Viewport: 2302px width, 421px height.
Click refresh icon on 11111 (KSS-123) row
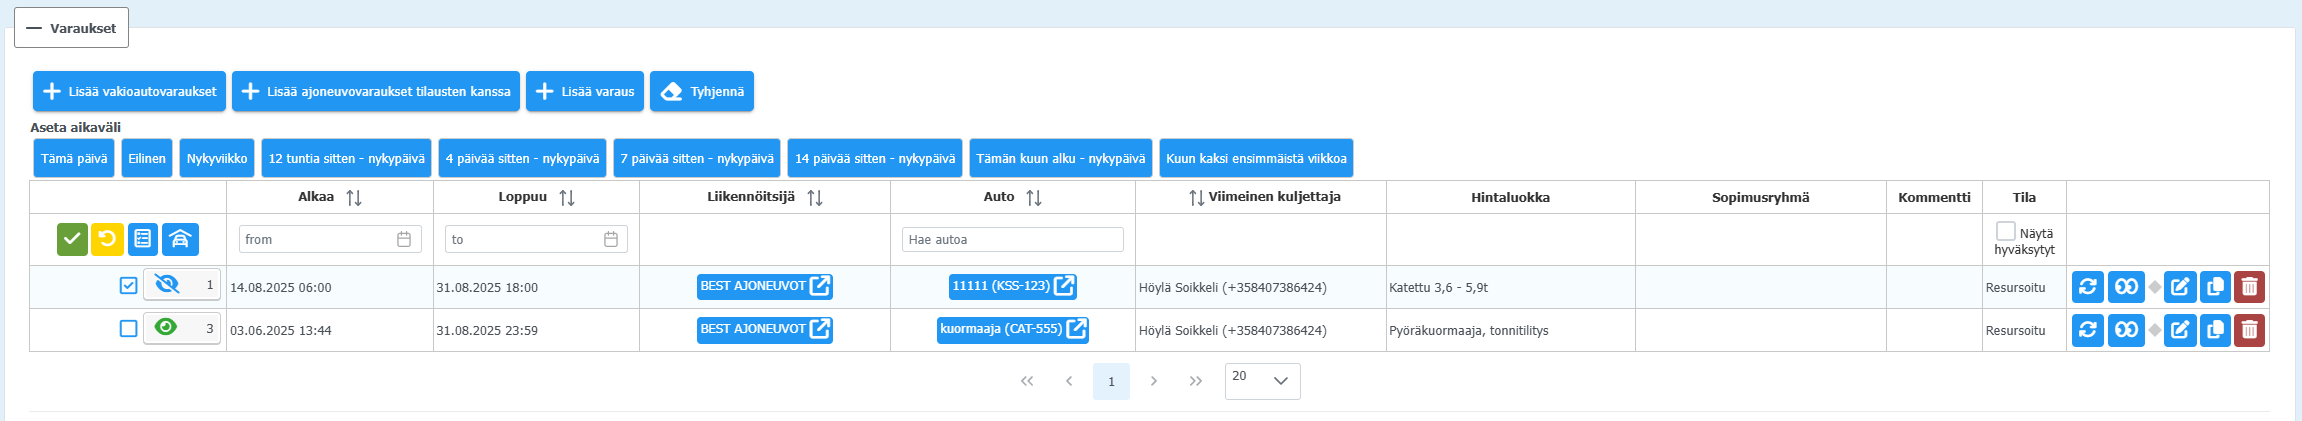(x=2087, y=287)
